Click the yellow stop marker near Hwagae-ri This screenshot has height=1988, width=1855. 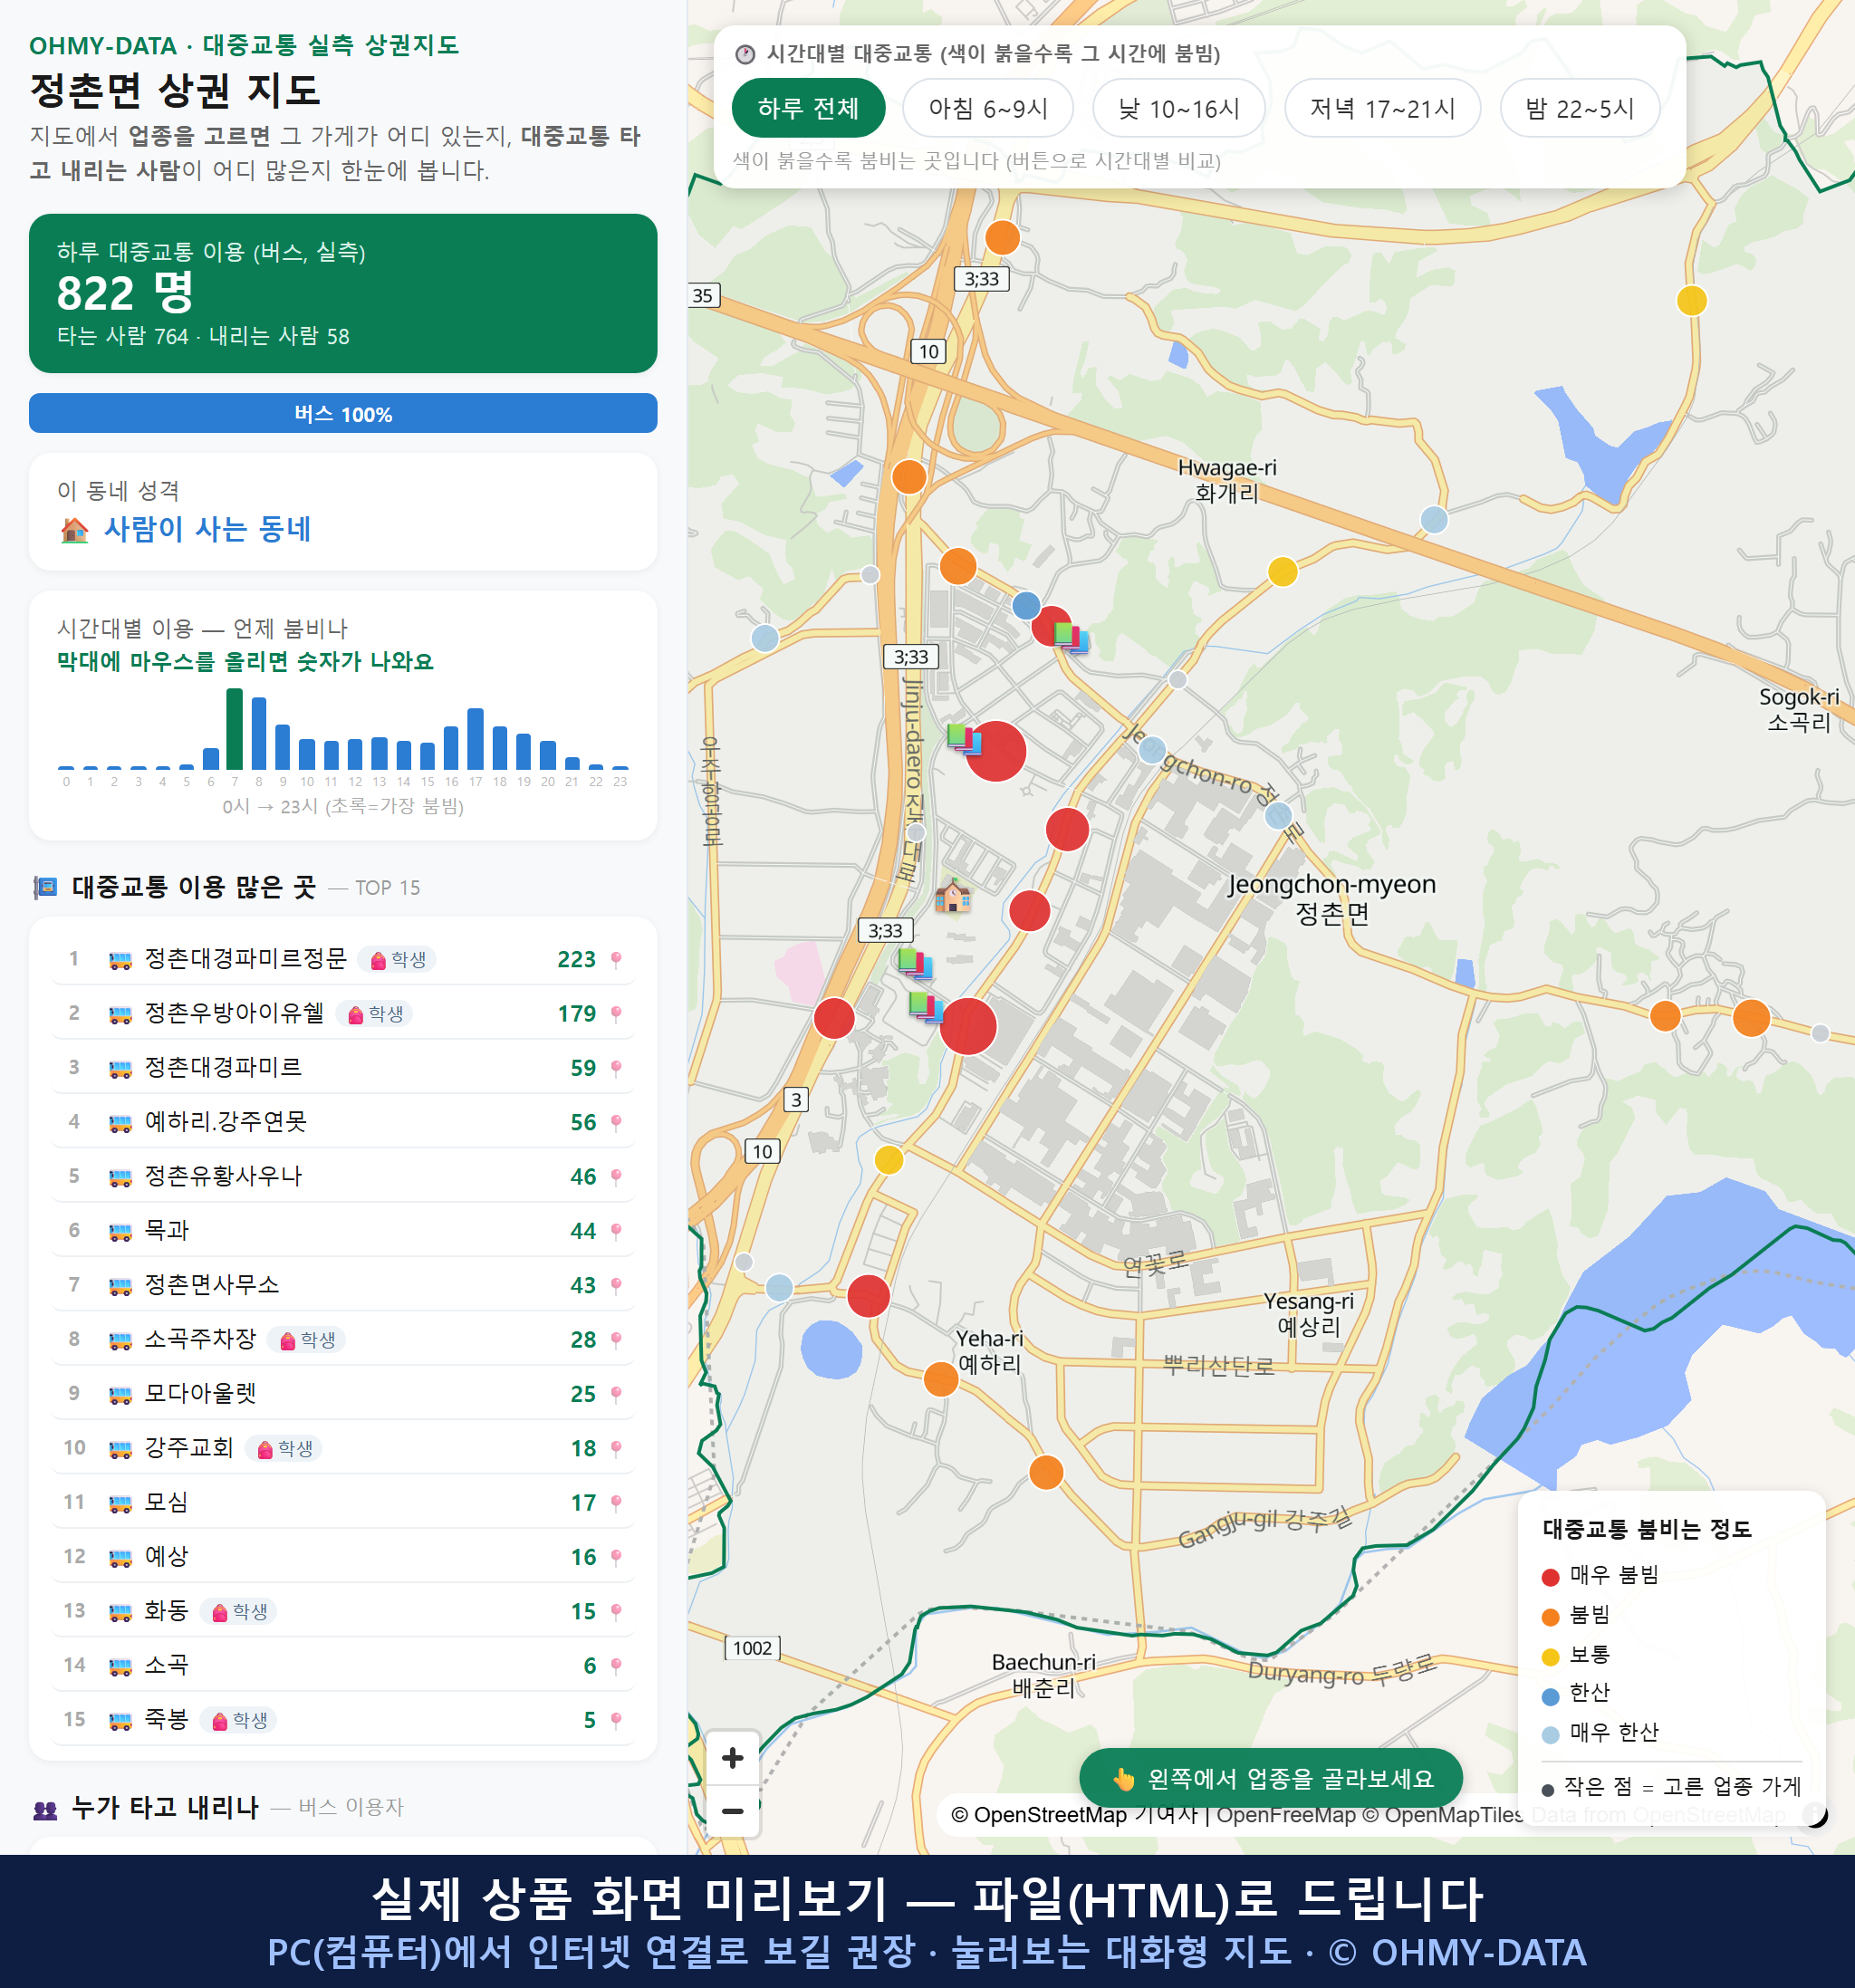coord(1282,571)
